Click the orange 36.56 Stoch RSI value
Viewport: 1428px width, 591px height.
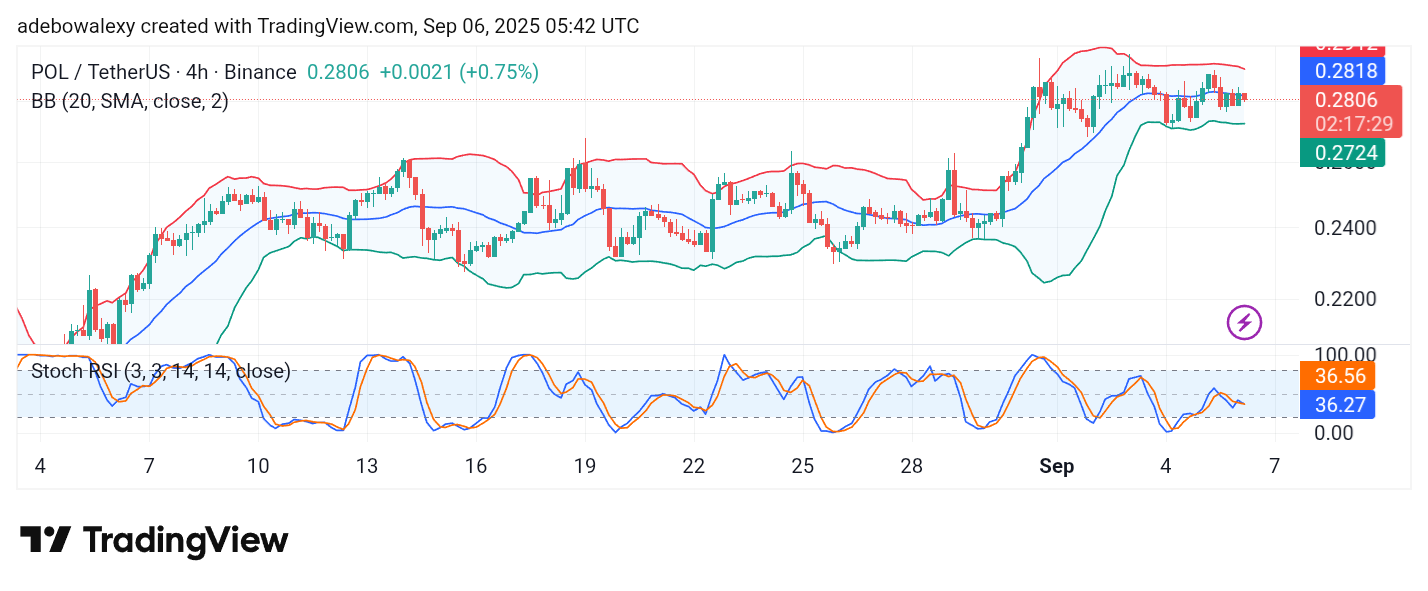(x=1337, y=376)
